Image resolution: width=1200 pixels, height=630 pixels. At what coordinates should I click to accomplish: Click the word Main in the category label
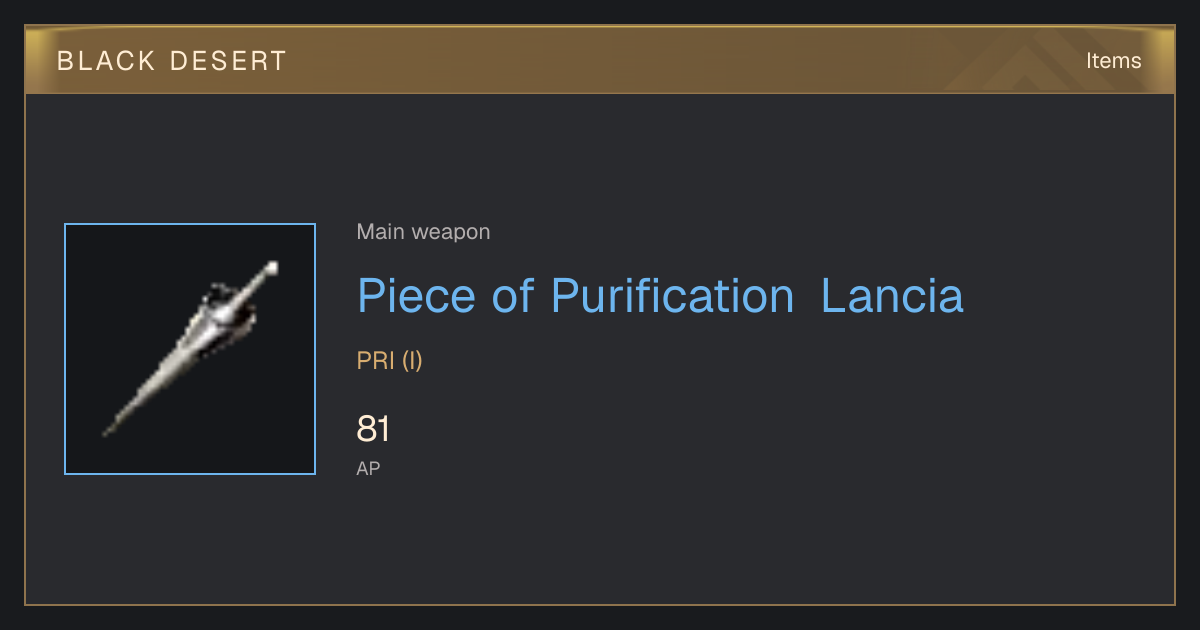pyautogui.click(x=381, y=232)
